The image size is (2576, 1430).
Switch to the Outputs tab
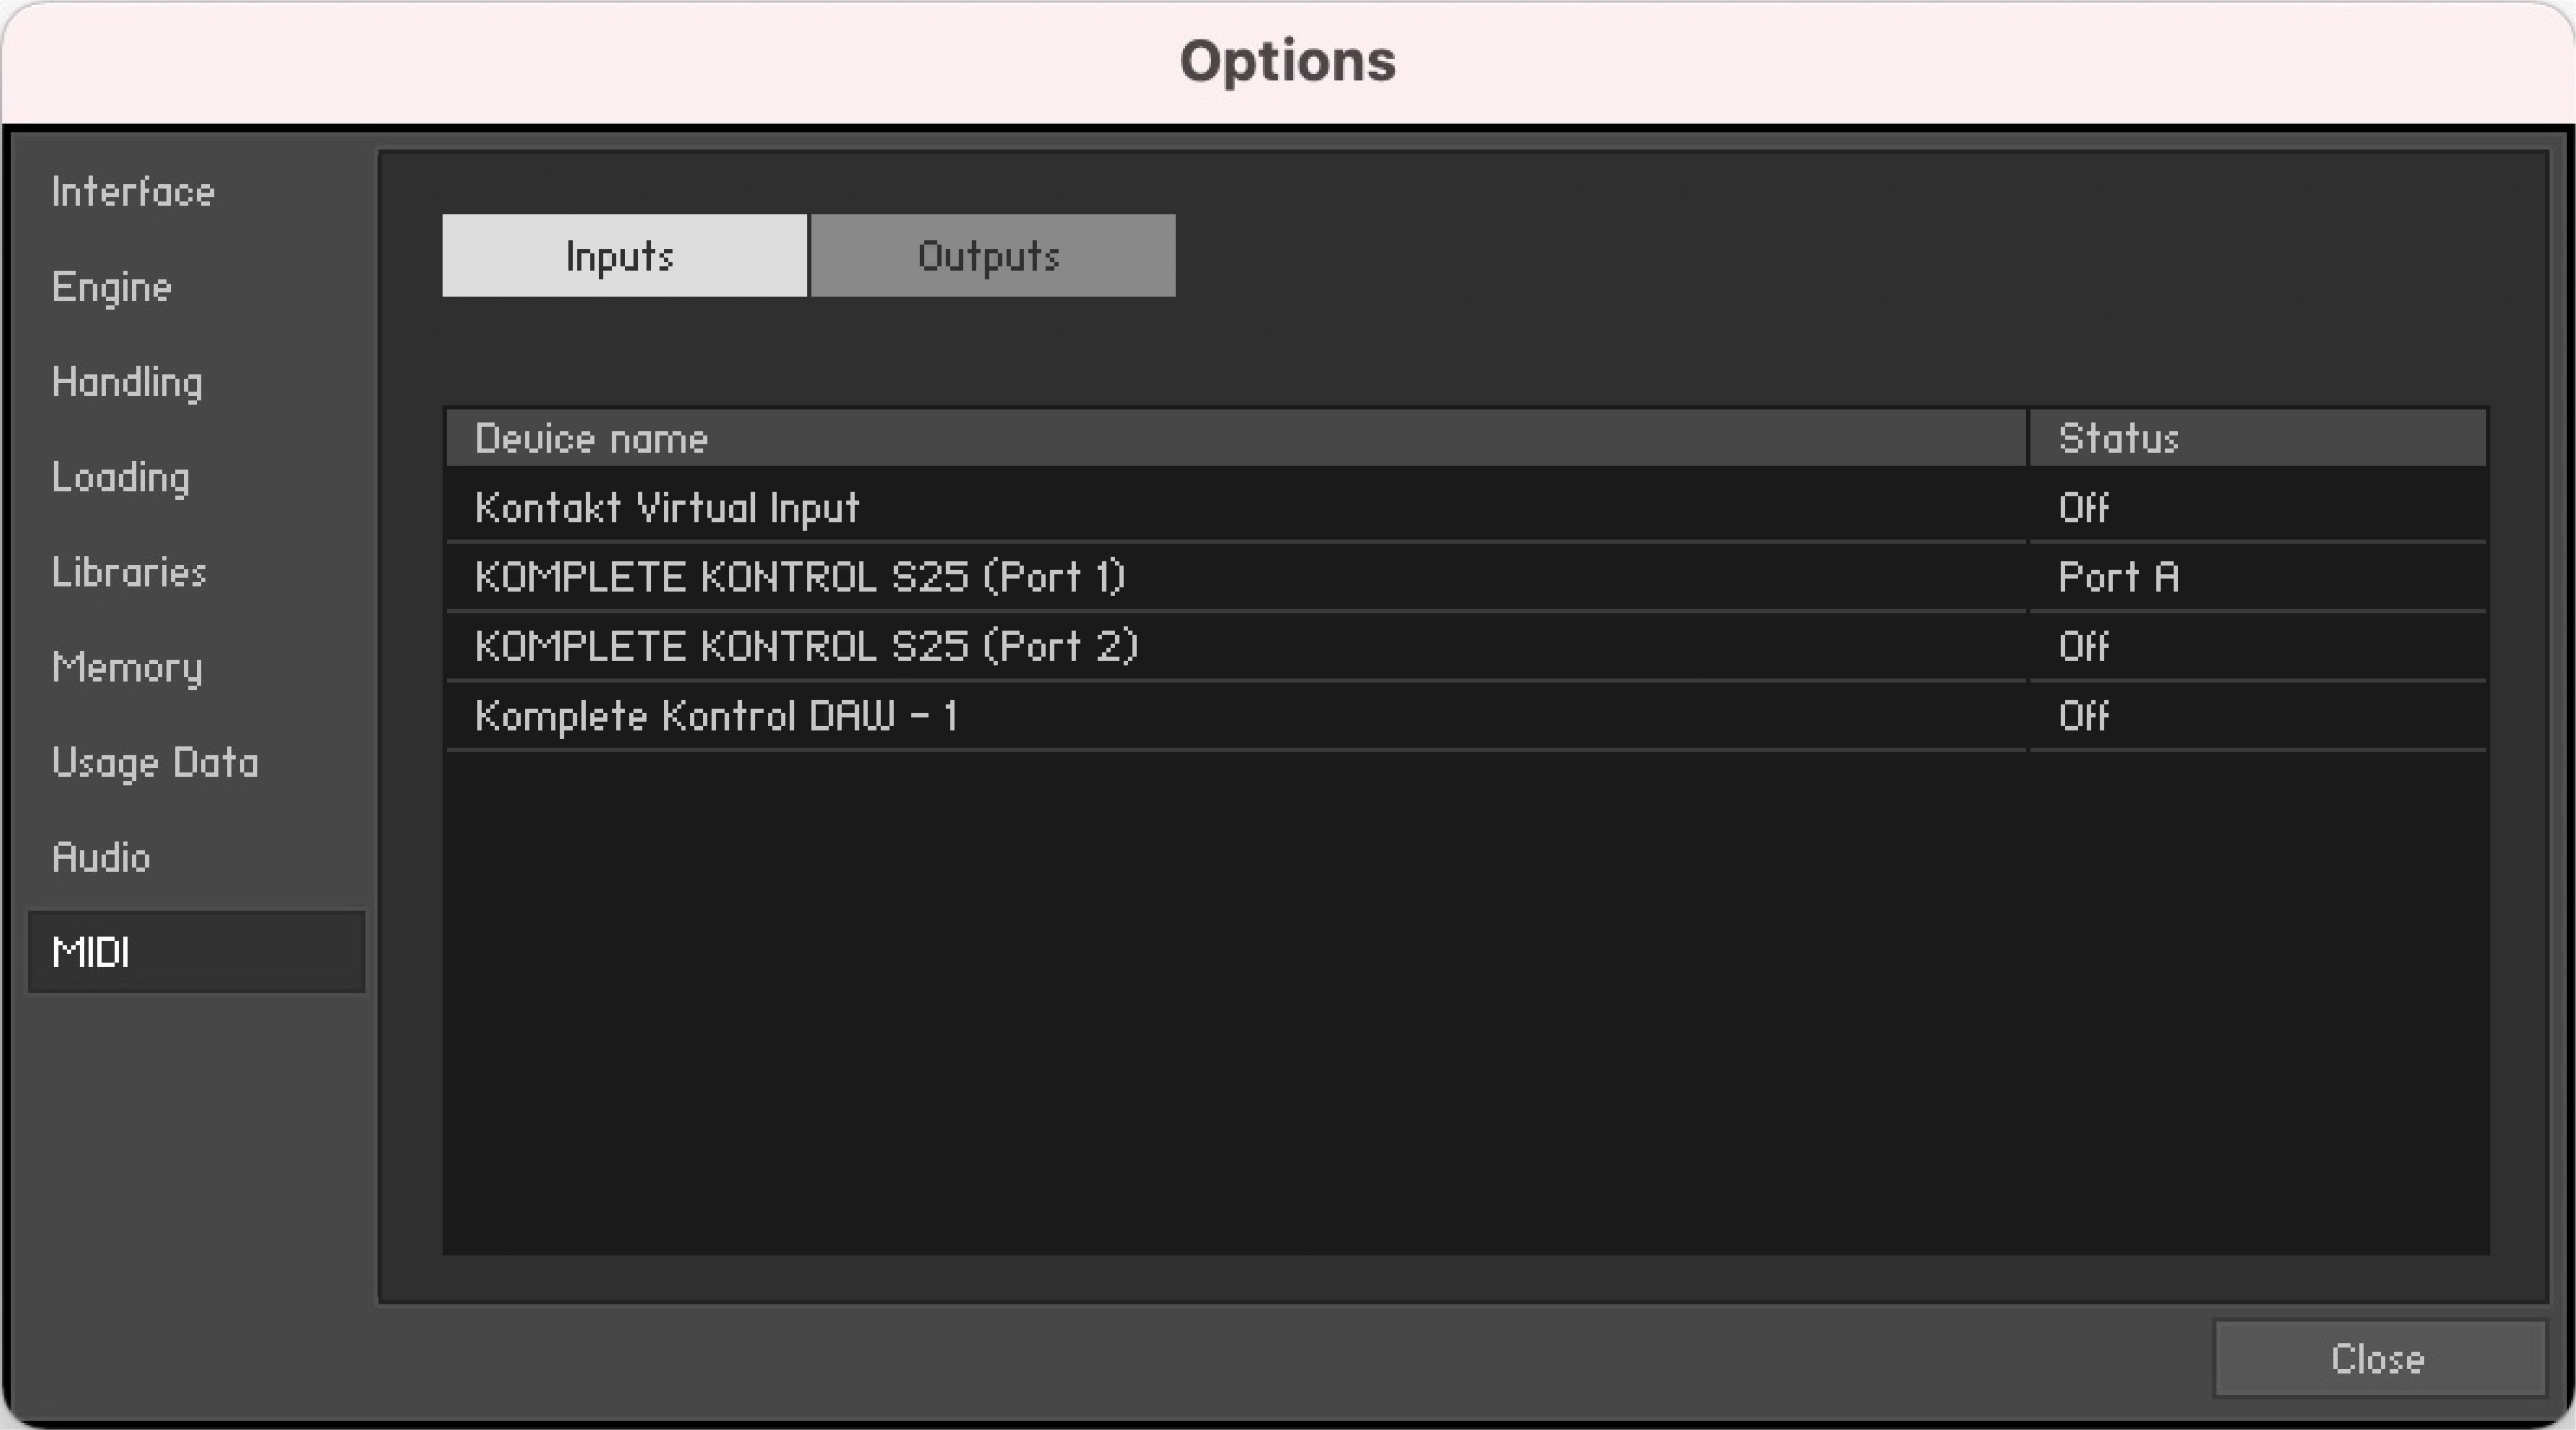tap(992, 256)
